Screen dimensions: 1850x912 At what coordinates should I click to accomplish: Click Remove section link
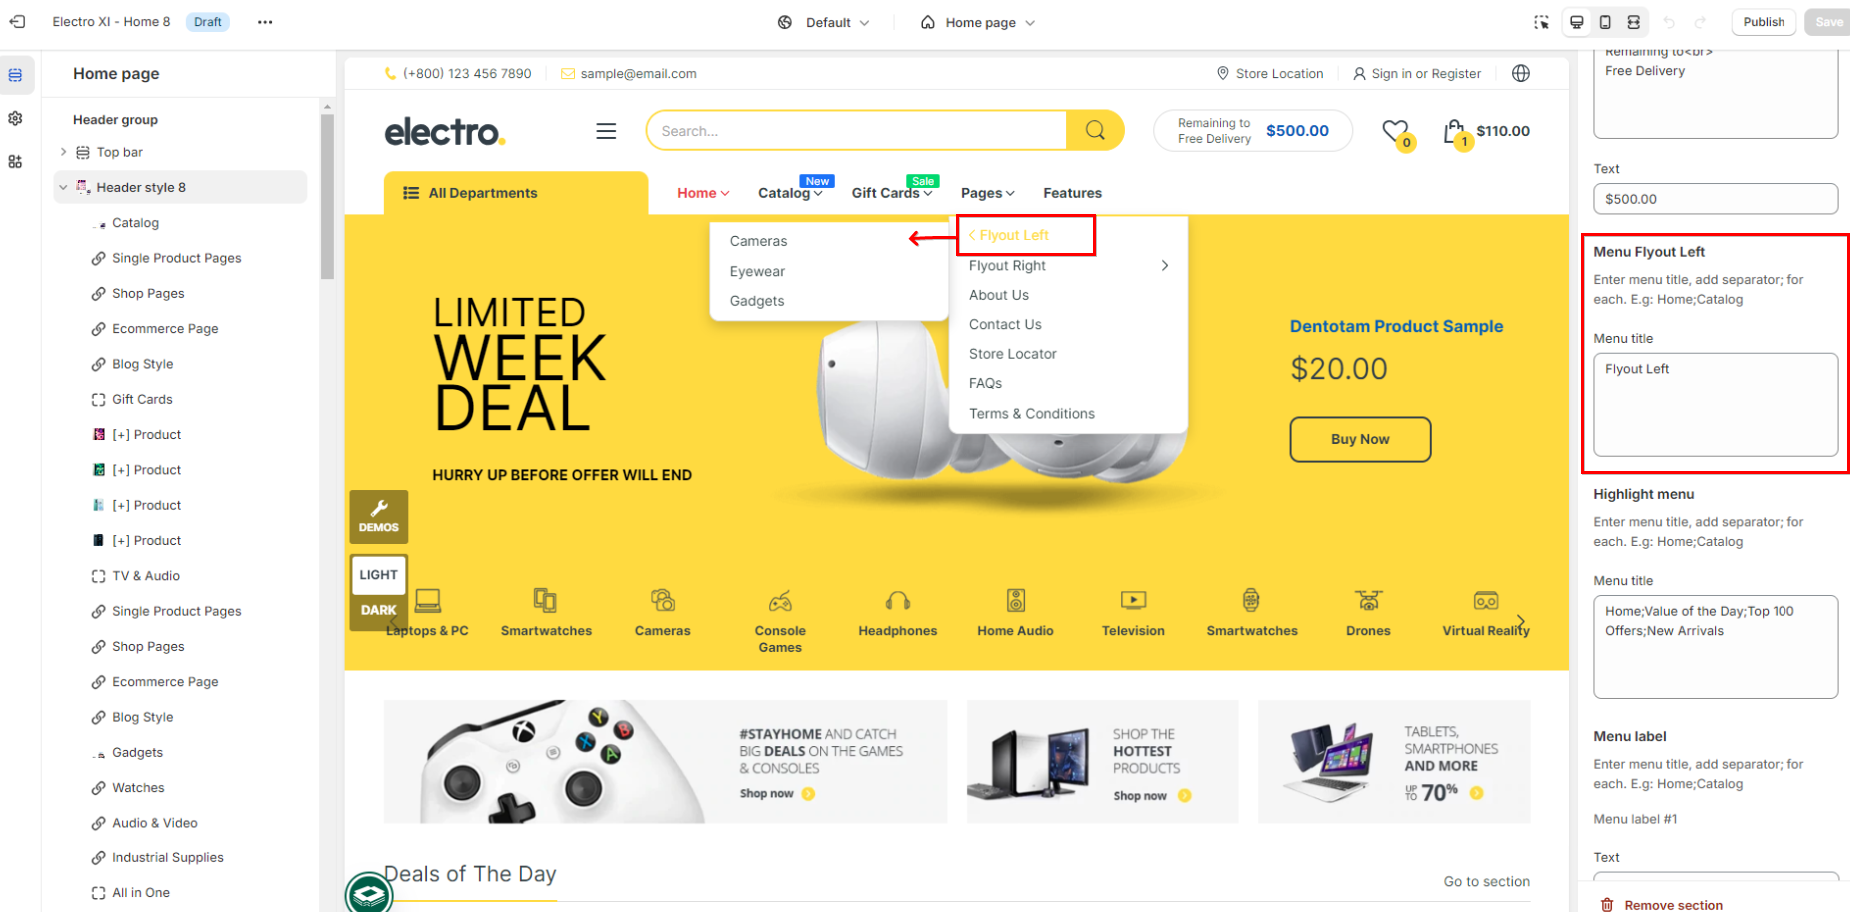coord(1673,905)
